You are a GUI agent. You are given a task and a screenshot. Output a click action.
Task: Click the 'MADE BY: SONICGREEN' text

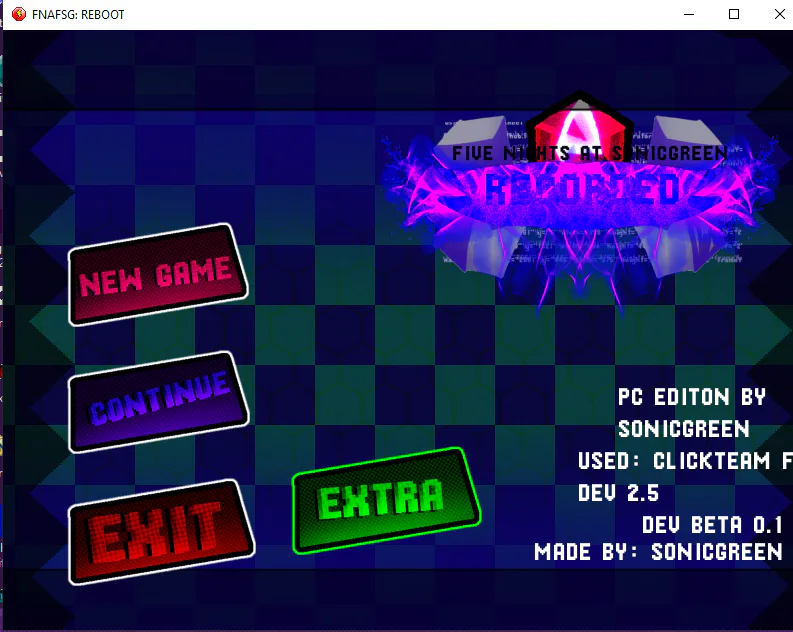click(x=658, y=552)
